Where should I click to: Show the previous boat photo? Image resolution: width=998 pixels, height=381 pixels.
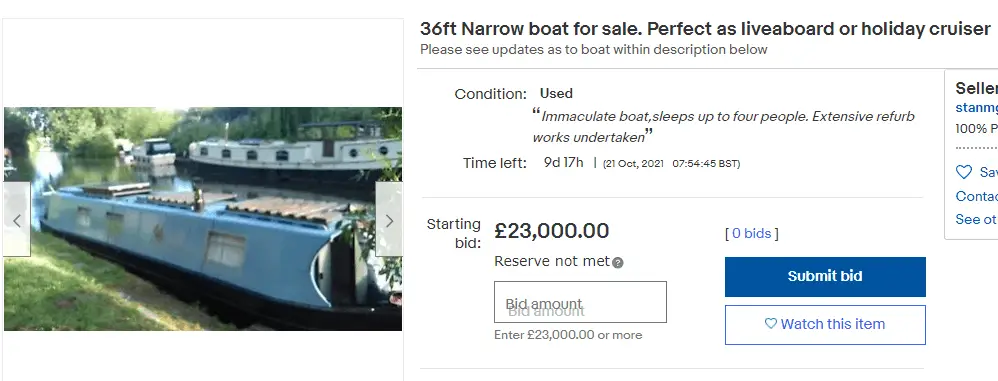pos(17,219)
